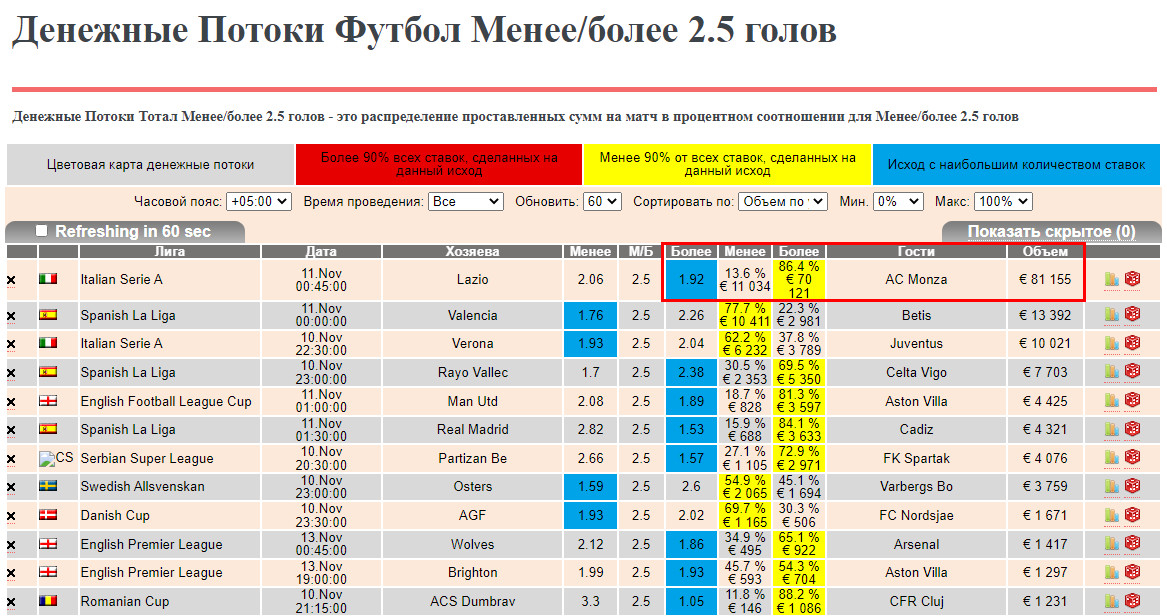Click red dice icon for Verona row
The image size is (1167, 616).
(x=1132, y=342)
